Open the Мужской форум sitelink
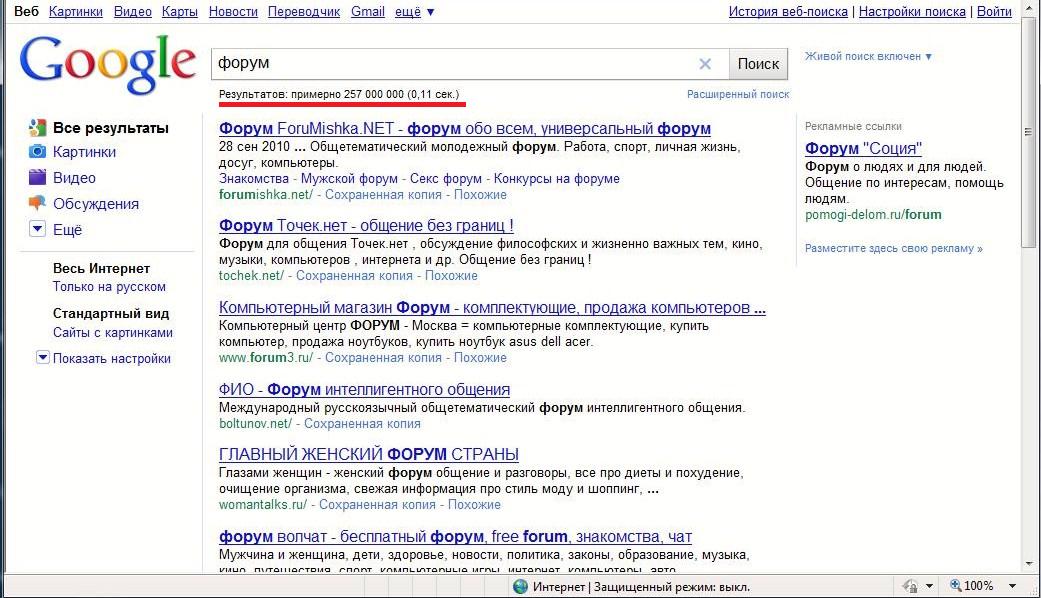 click(x=349, y=179)
